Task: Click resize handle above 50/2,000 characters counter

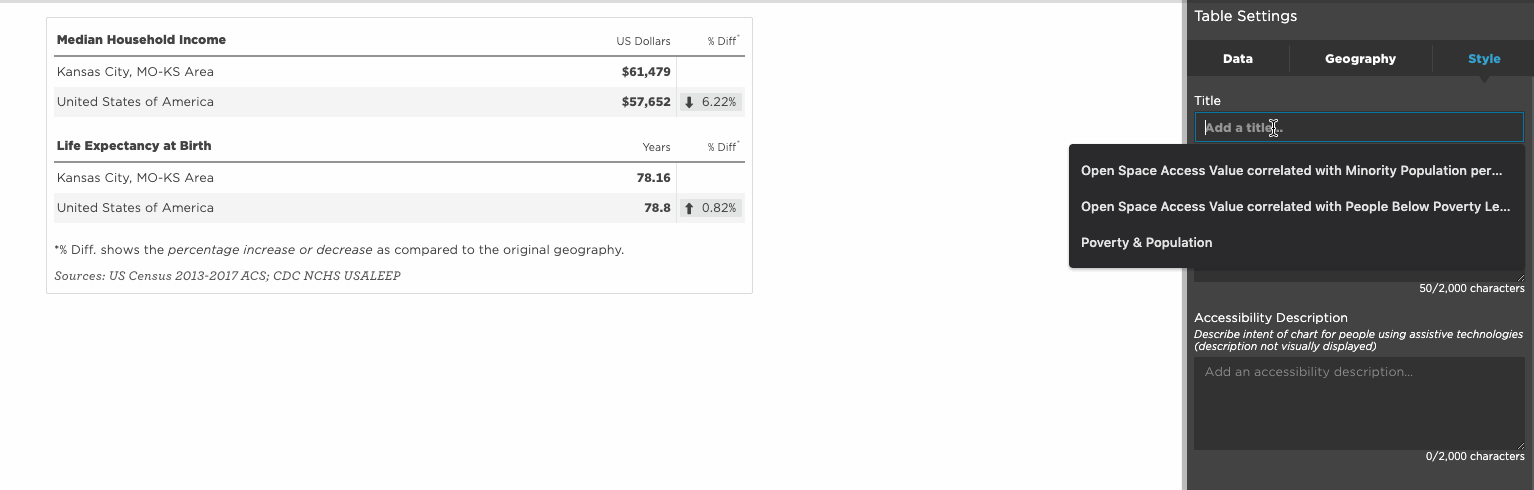Action: 1520,277
